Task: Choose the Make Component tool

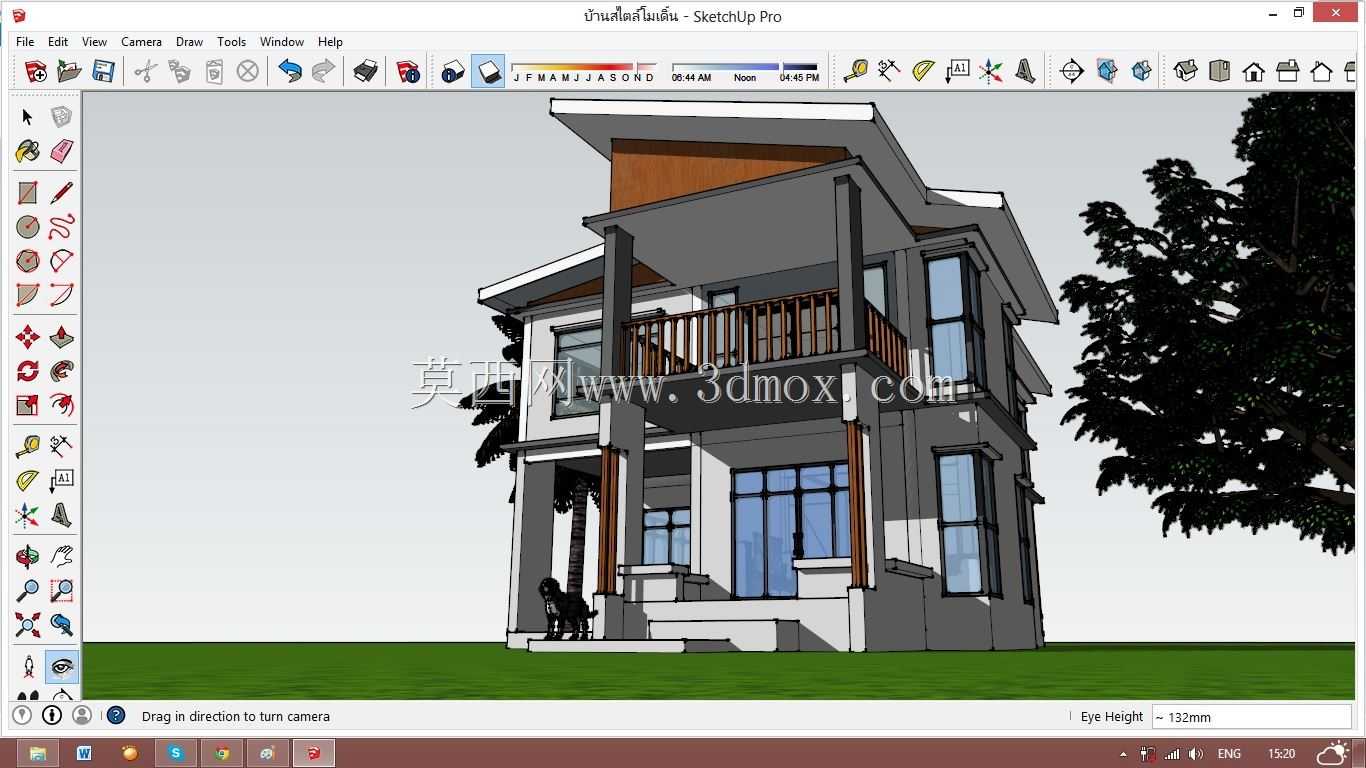Action: pyautogui.click(x=62, y=117)
